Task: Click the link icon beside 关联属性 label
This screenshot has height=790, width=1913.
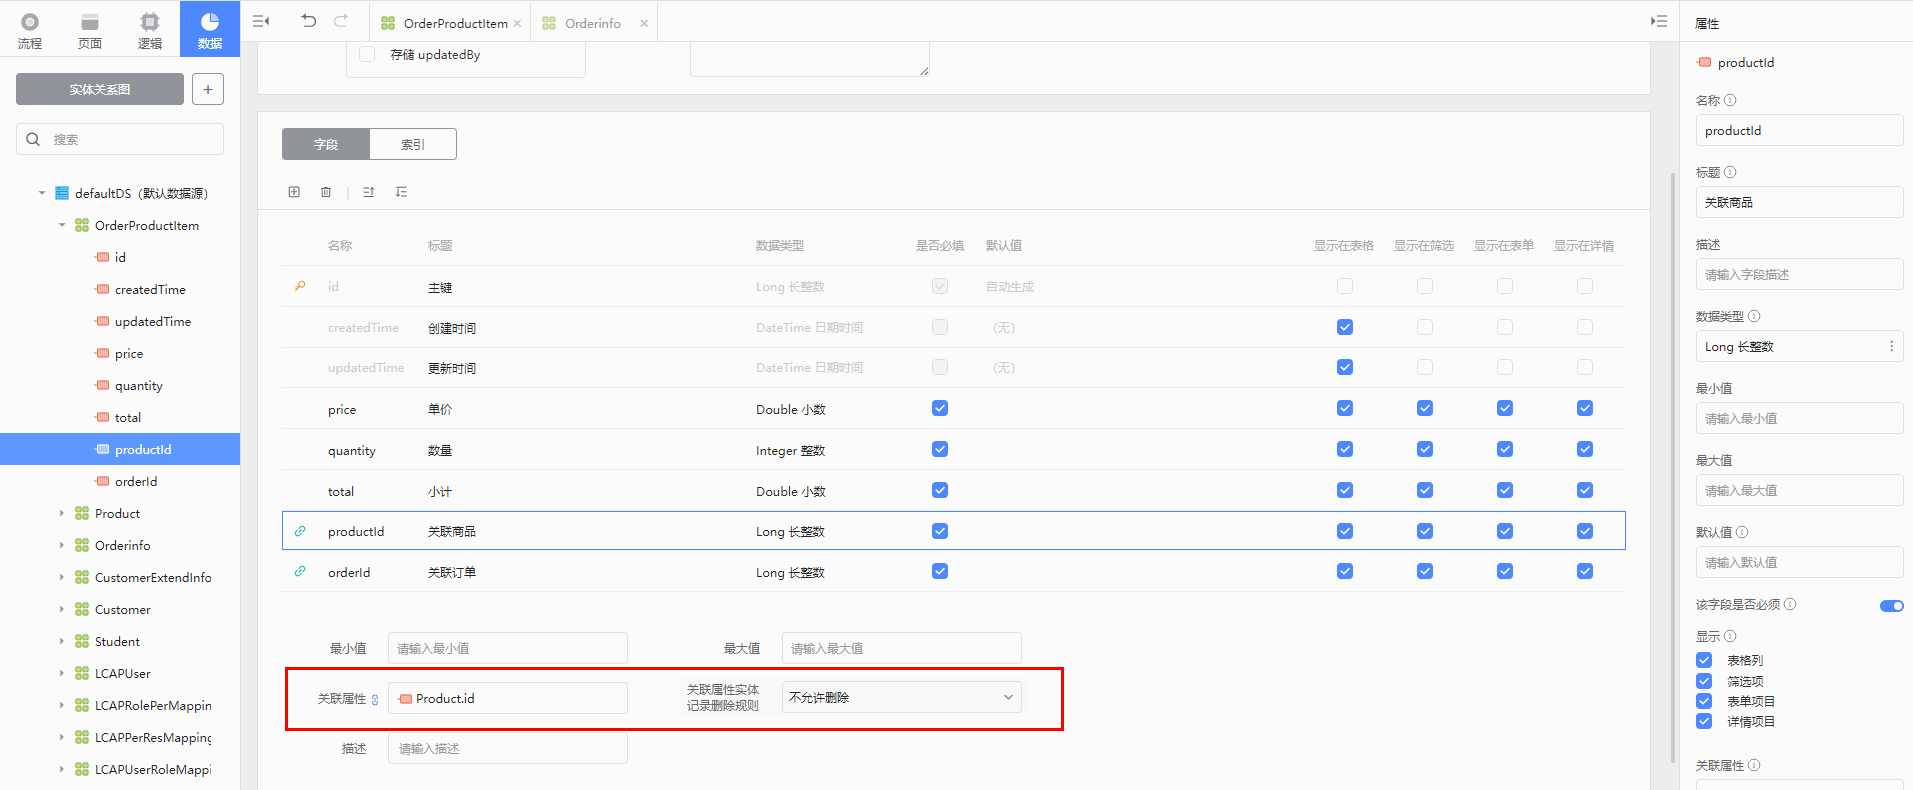Action: click(x=375, y=699)
